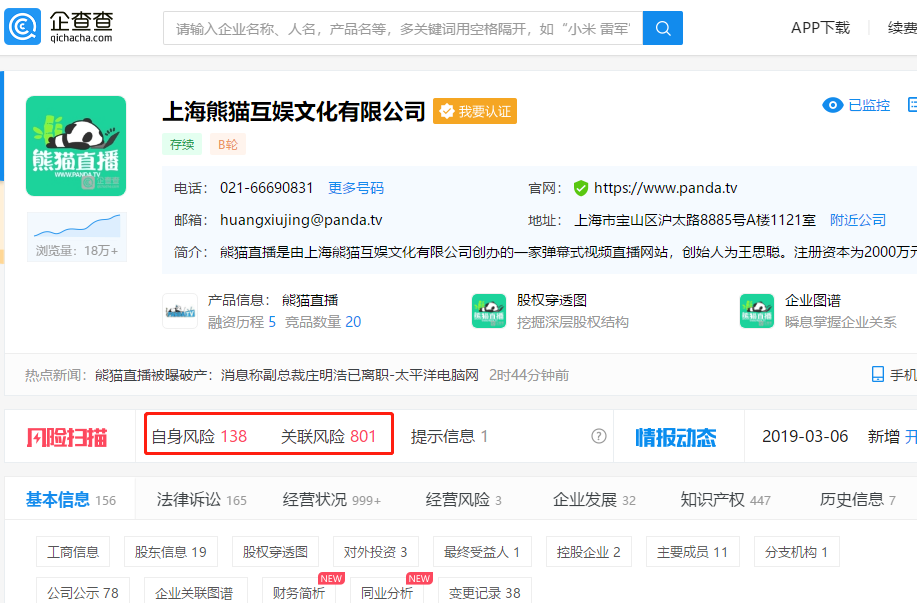Image resolution: width=917 pixels, height=603 pixels.
Task: Click the mobile phone icon beside 手机
Action: click(x=878, y=374)
